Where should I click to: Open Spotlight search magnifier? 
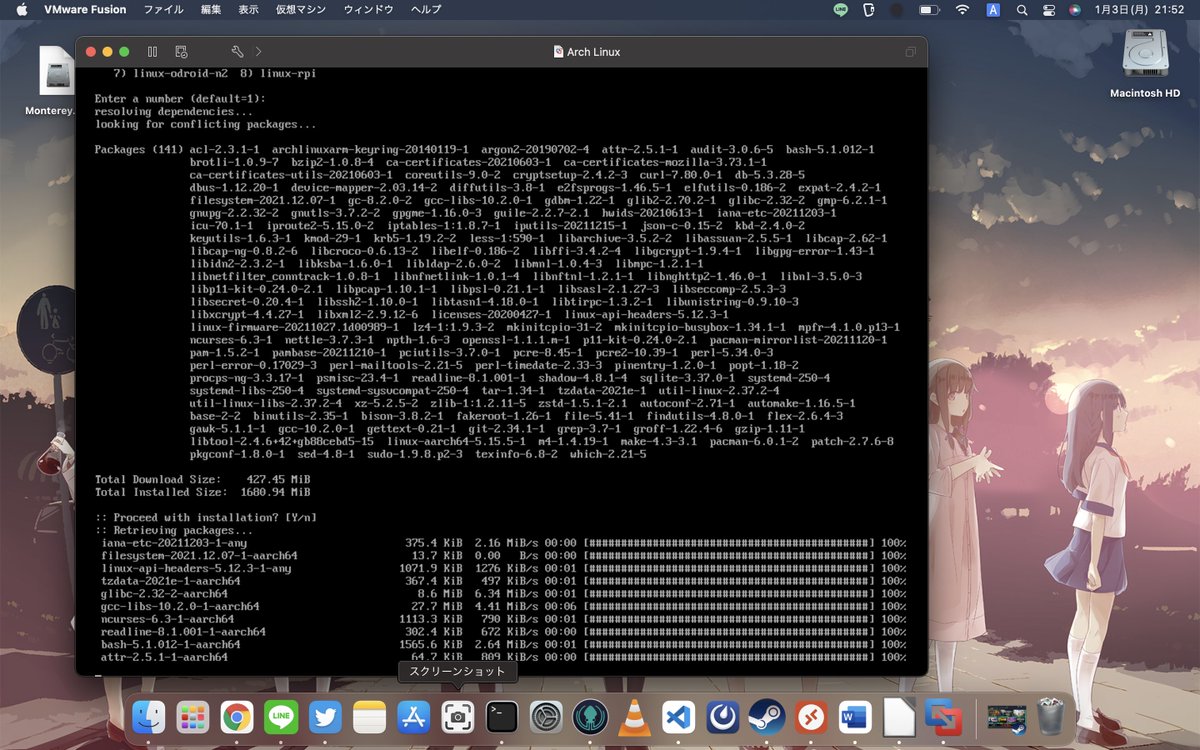point(1021,10)
